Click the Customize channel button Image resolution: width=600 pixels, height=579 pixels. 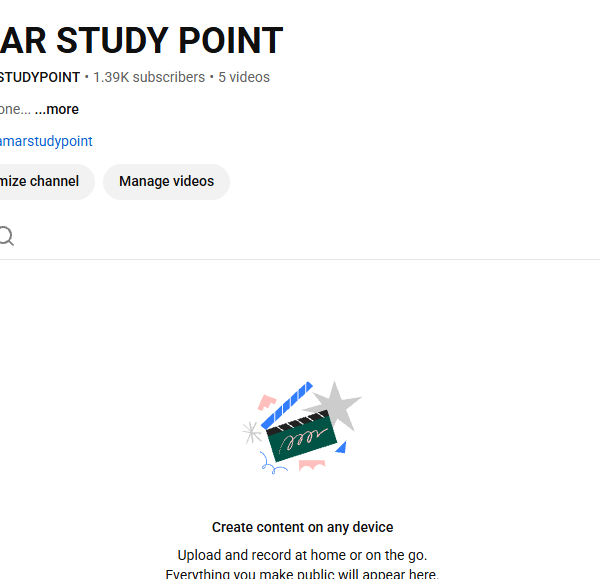(x=47, y=181)
